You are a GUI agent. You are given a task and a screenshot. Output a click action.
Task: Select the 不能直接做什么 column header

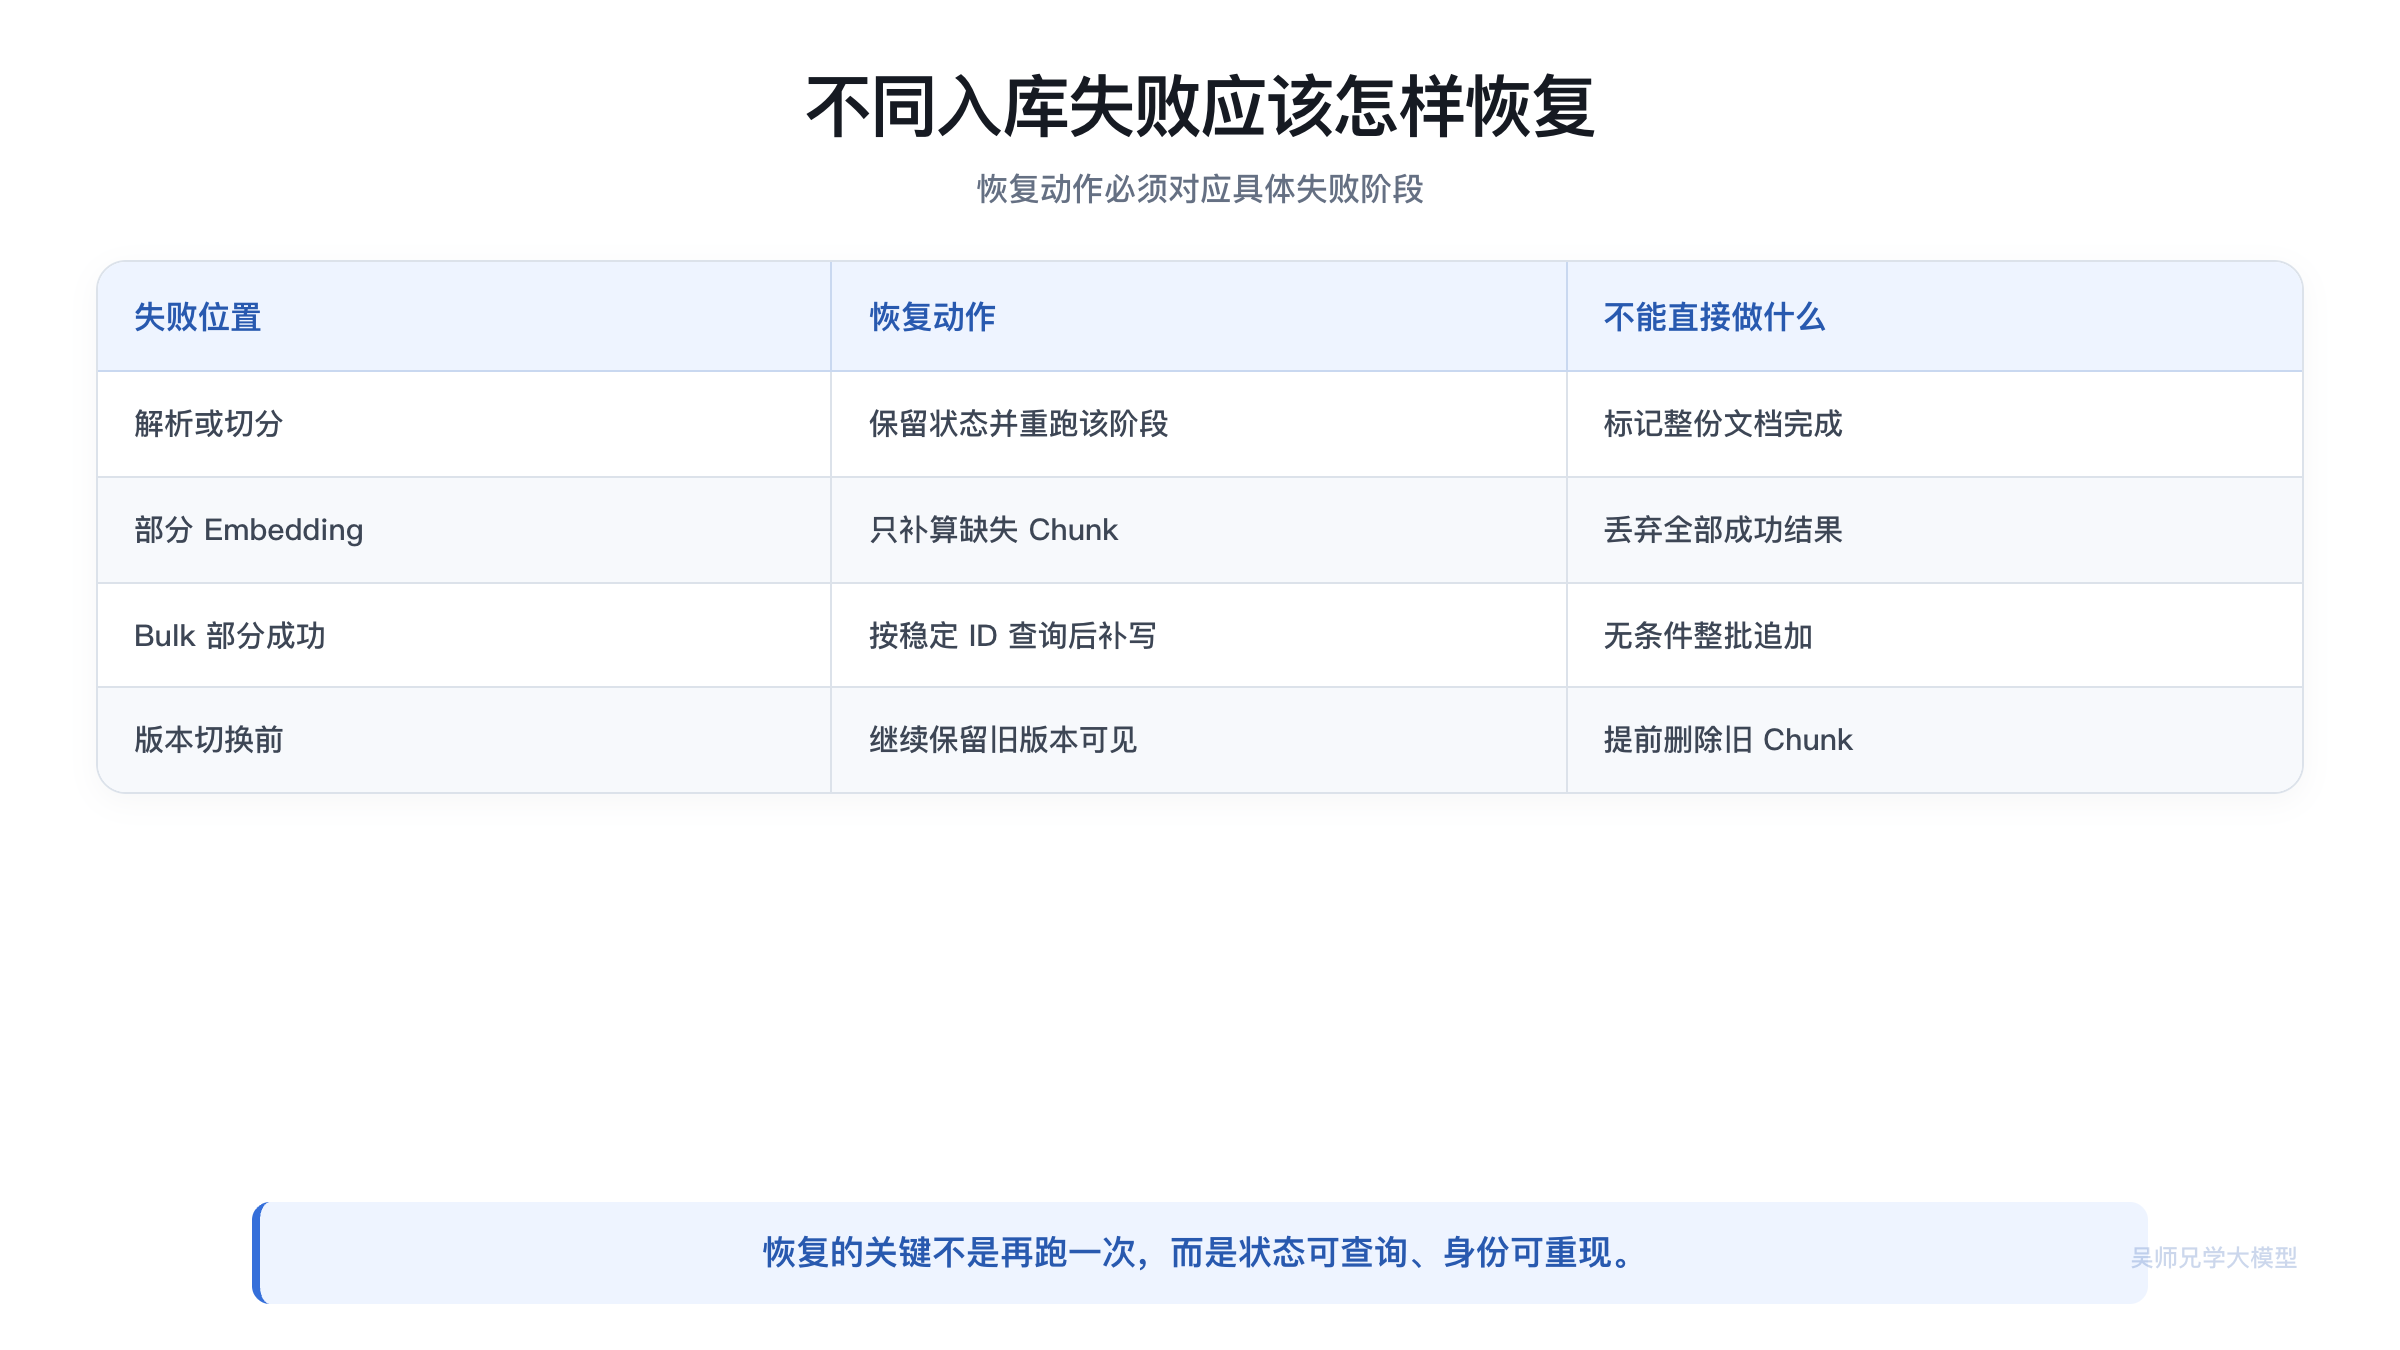(1935, 317)
